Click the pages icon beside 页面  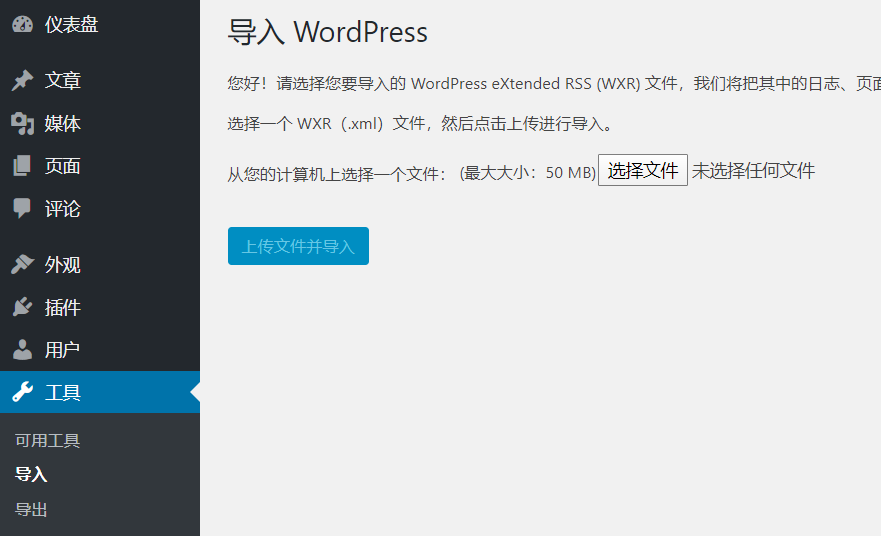click(x=22, y=167)
